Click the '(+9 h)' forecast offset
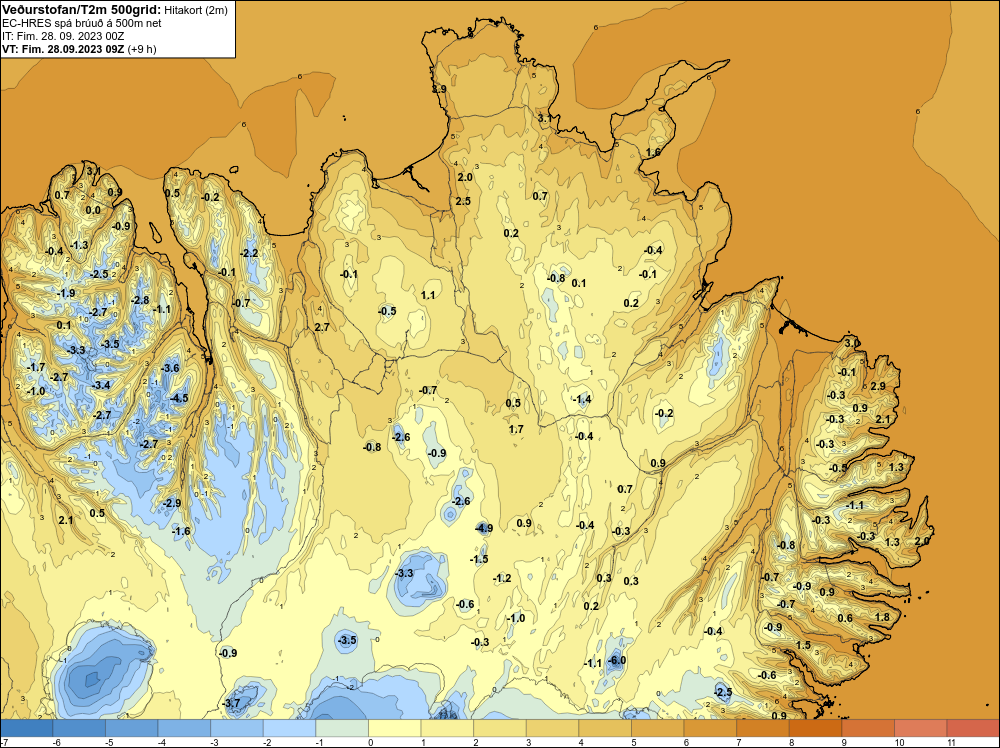The image size is (1000, 748). [142, 49]
